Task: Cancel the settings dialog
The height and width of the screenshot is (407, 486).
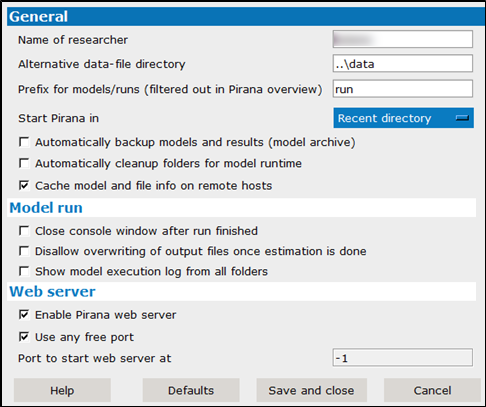Action: point(432,390)
